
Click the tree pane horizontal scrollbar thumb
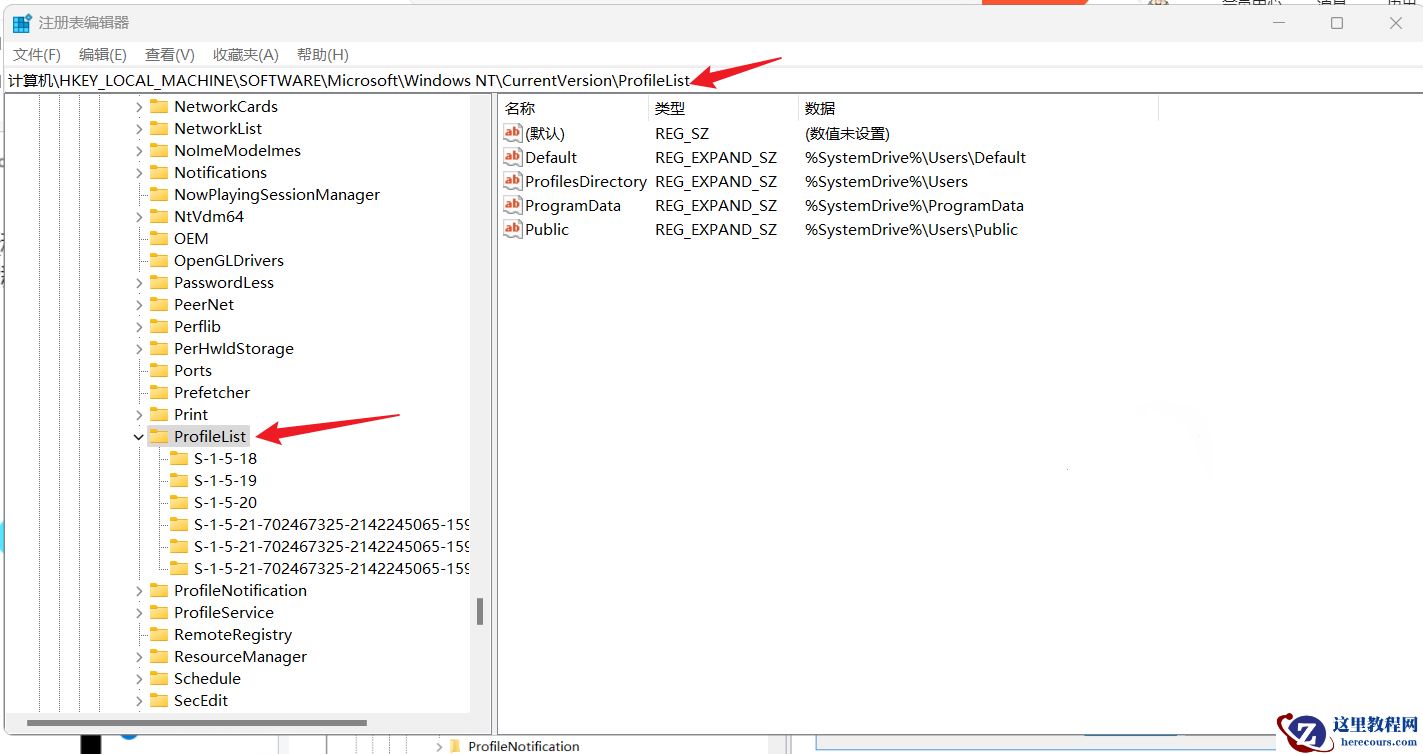(197, 722)
